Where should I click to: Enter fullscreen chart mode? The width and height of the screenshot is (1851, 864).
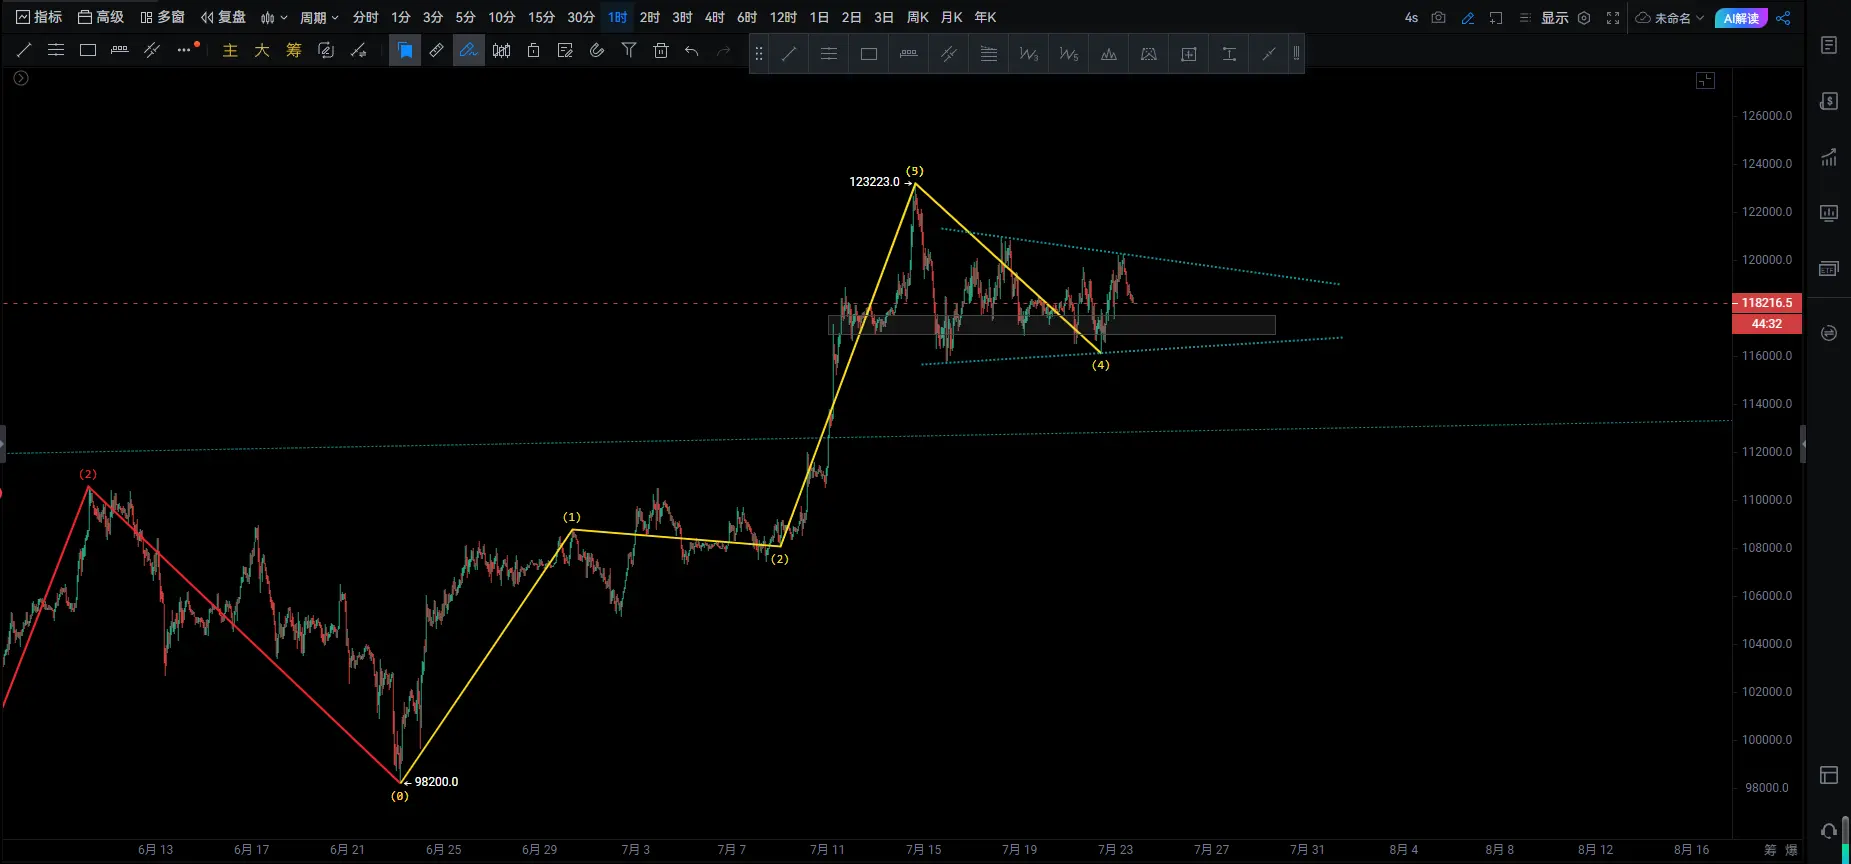point(1613,18)
